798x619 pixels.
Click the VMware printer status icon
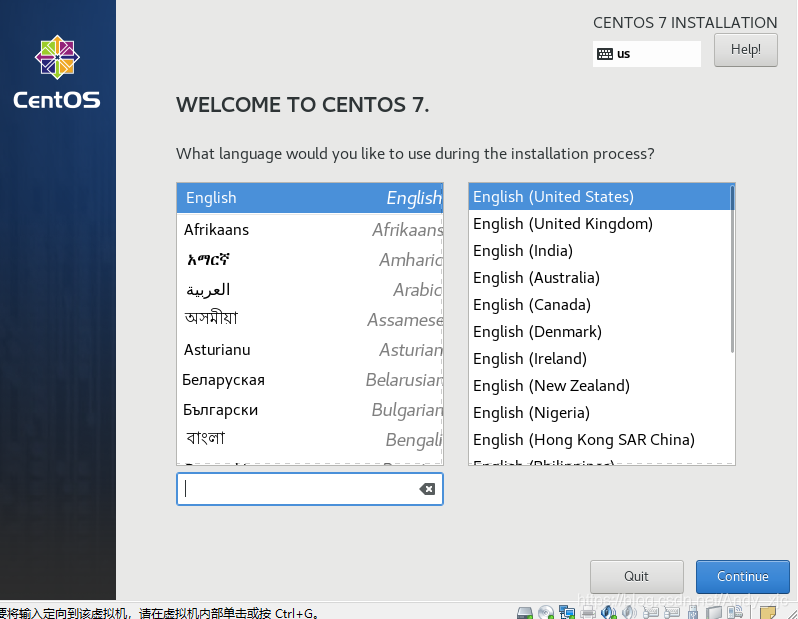click(x=588, y=613)
